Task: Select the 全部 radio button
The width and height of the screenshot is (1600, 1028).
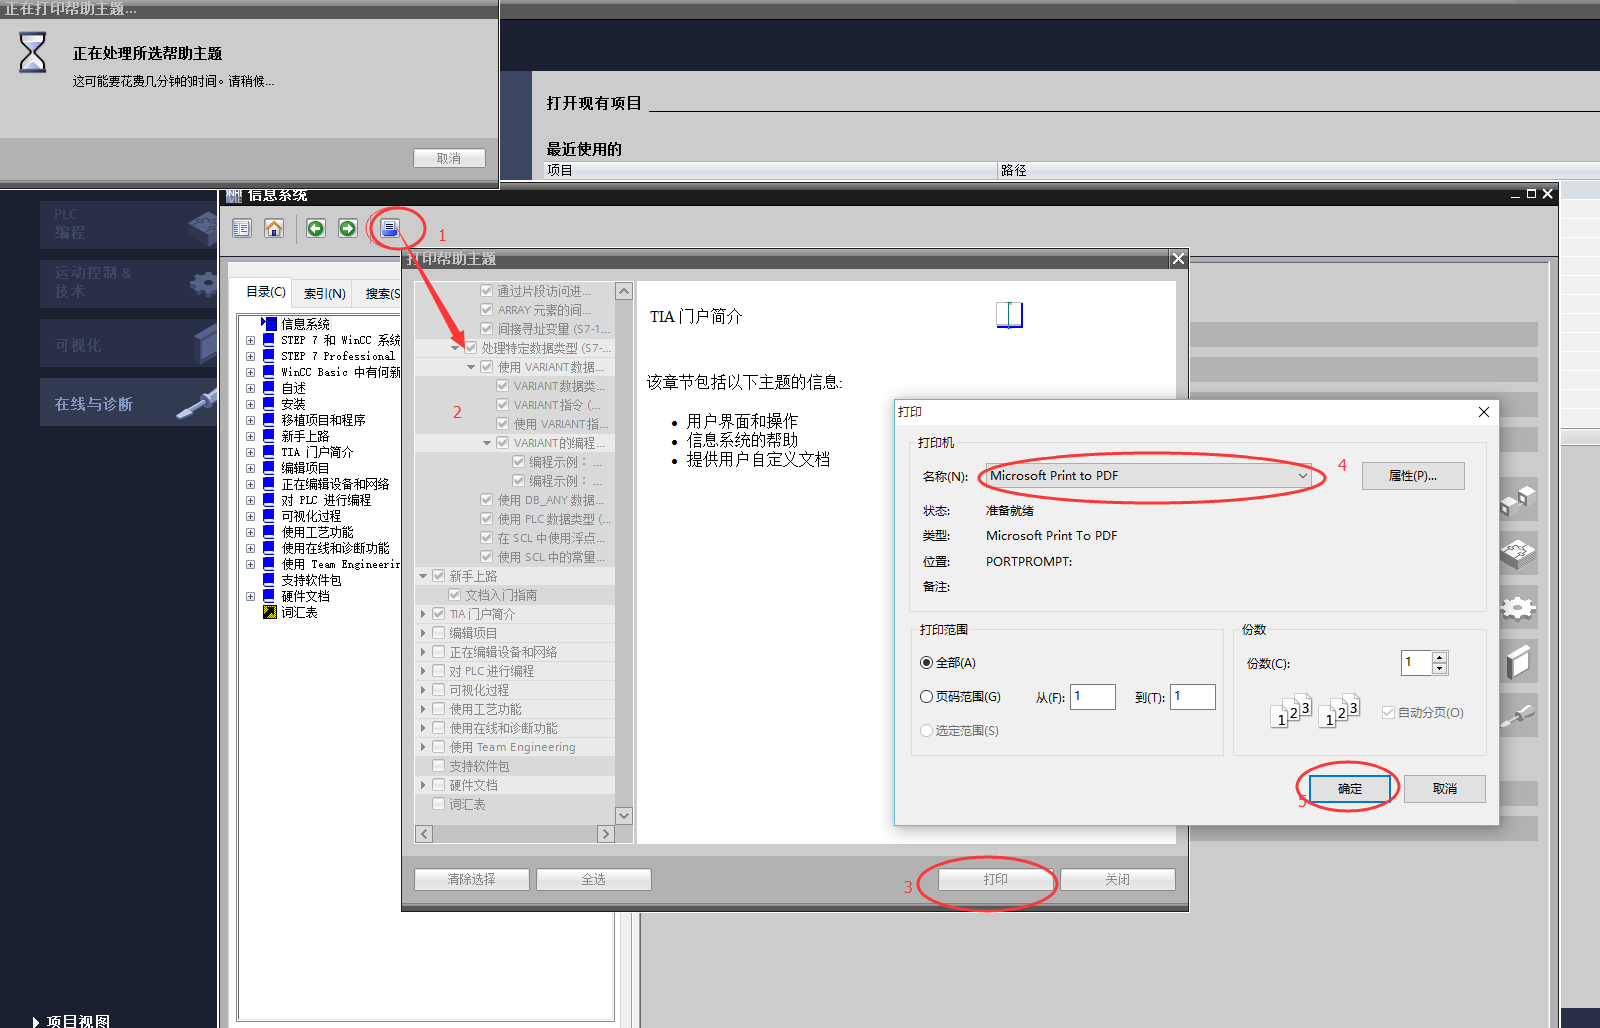Action: click(x=926, y=663)
